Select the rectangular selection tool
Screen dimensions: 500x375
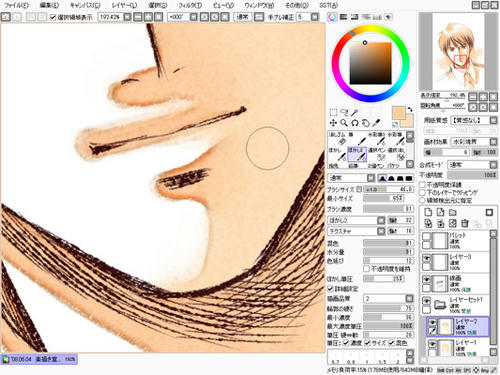click(x=333, y=112)
